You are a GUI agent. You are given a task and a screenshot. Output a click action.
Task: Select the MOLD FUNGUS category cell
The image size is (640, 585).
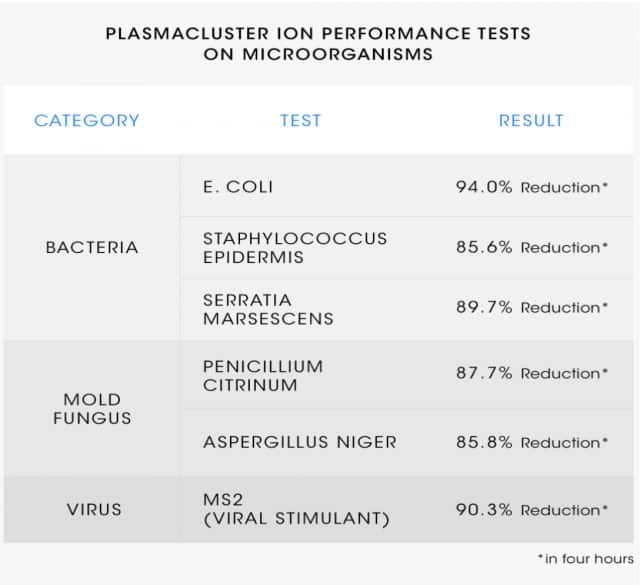[x=92, y=409]
